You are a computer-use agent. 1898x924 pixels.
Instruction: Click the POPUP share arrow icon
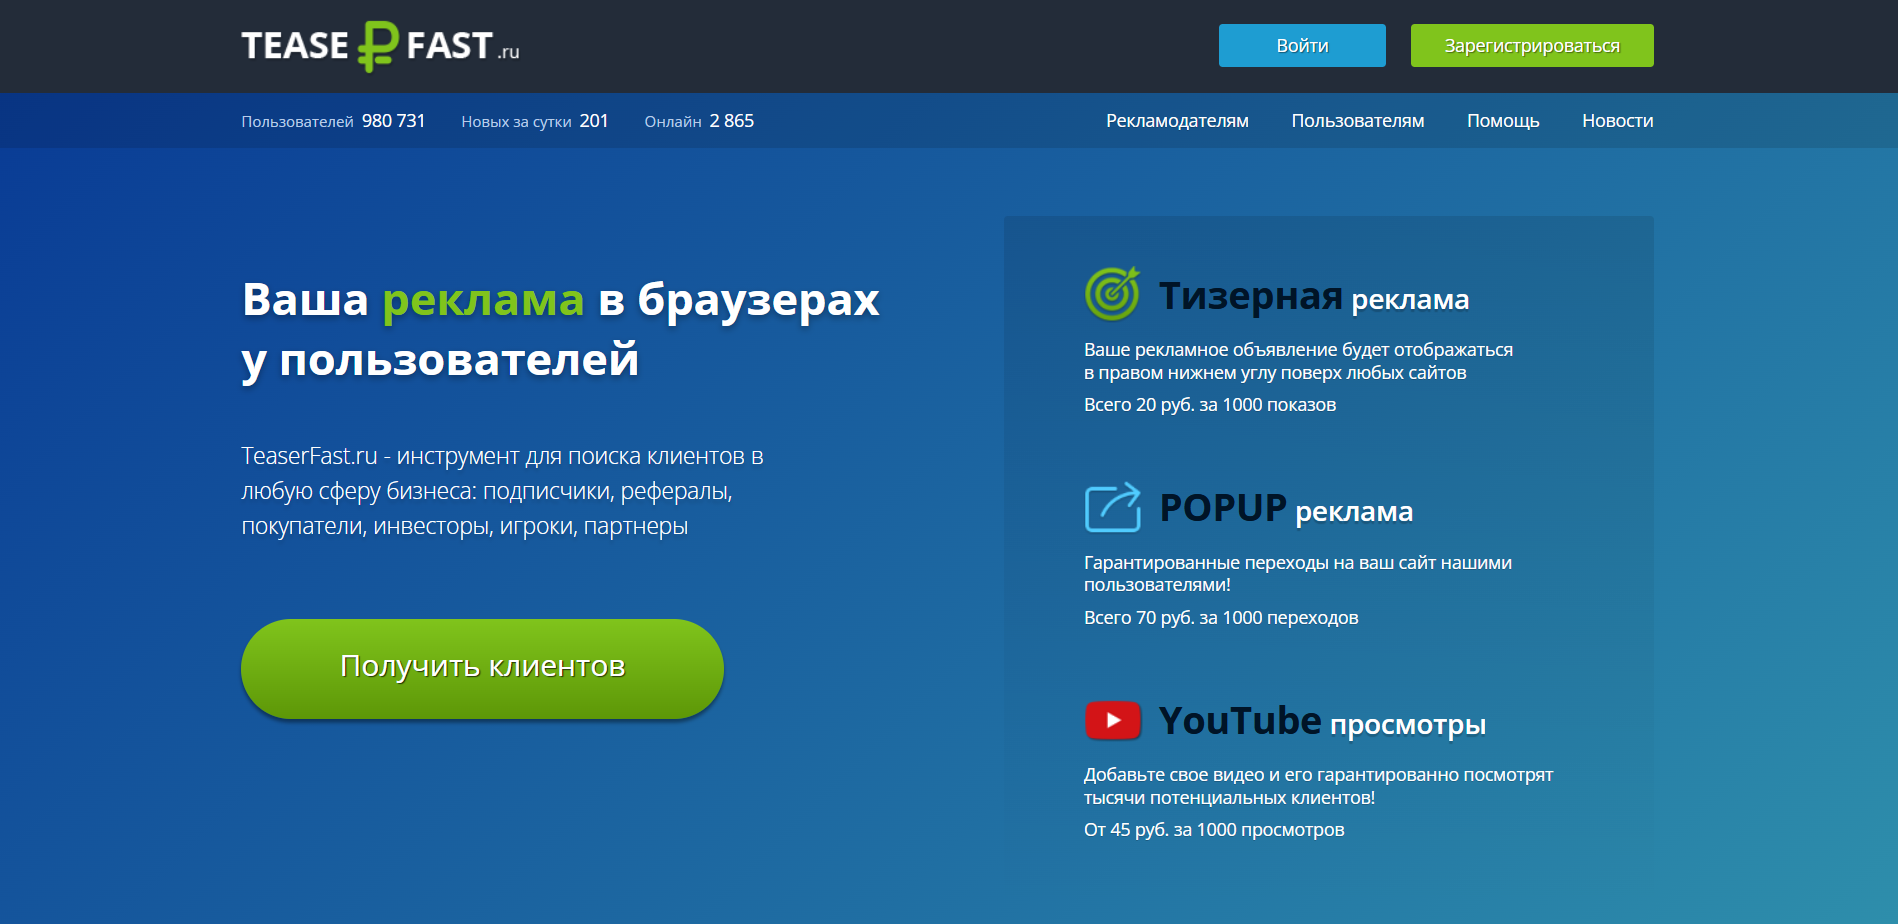pyautogui.click(x=1112, y=507)
